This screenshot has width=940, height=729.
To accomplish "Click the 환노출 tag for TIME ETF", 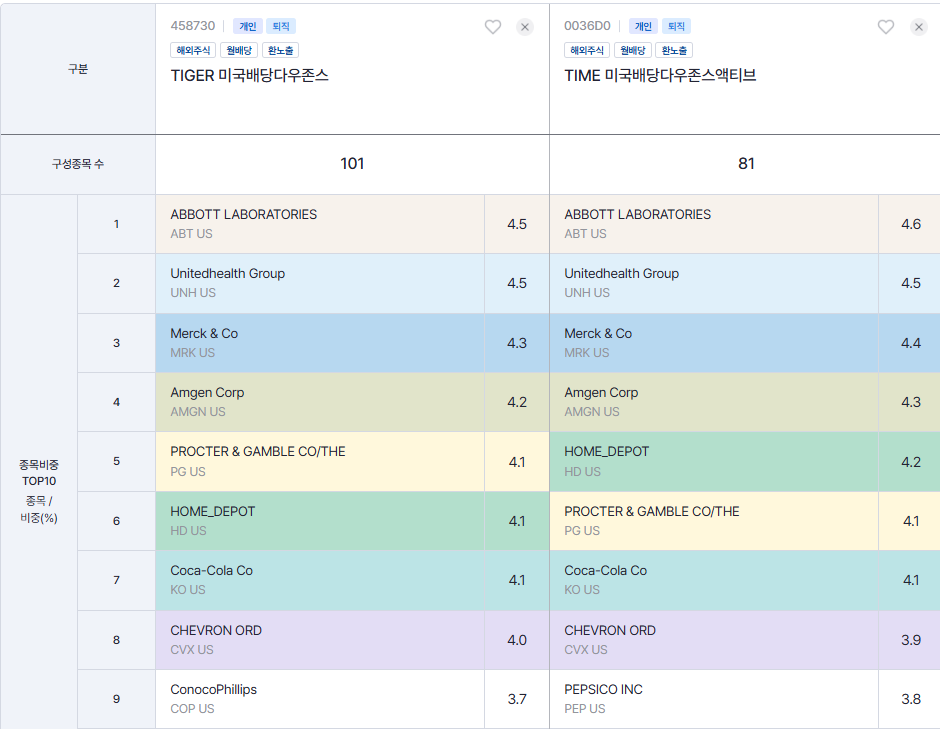I will [x=674, y=50].
